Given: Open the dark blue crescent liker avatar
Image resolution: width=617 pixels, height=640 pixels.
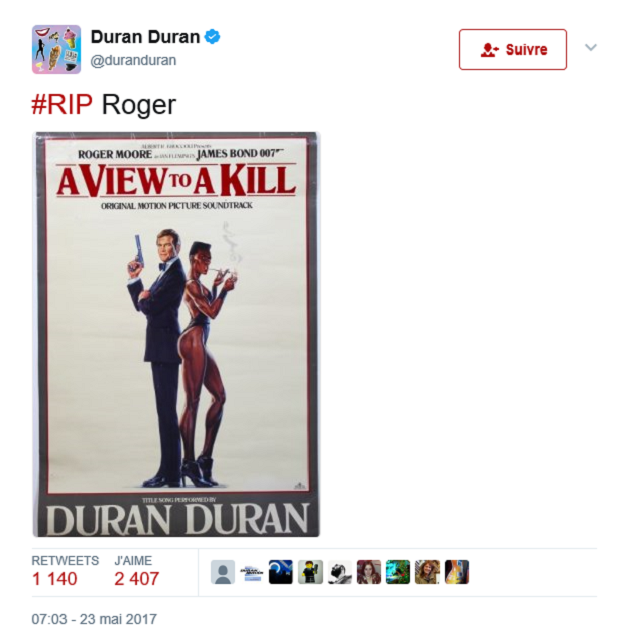Looking at the screenshot, I should pos(281,572).
